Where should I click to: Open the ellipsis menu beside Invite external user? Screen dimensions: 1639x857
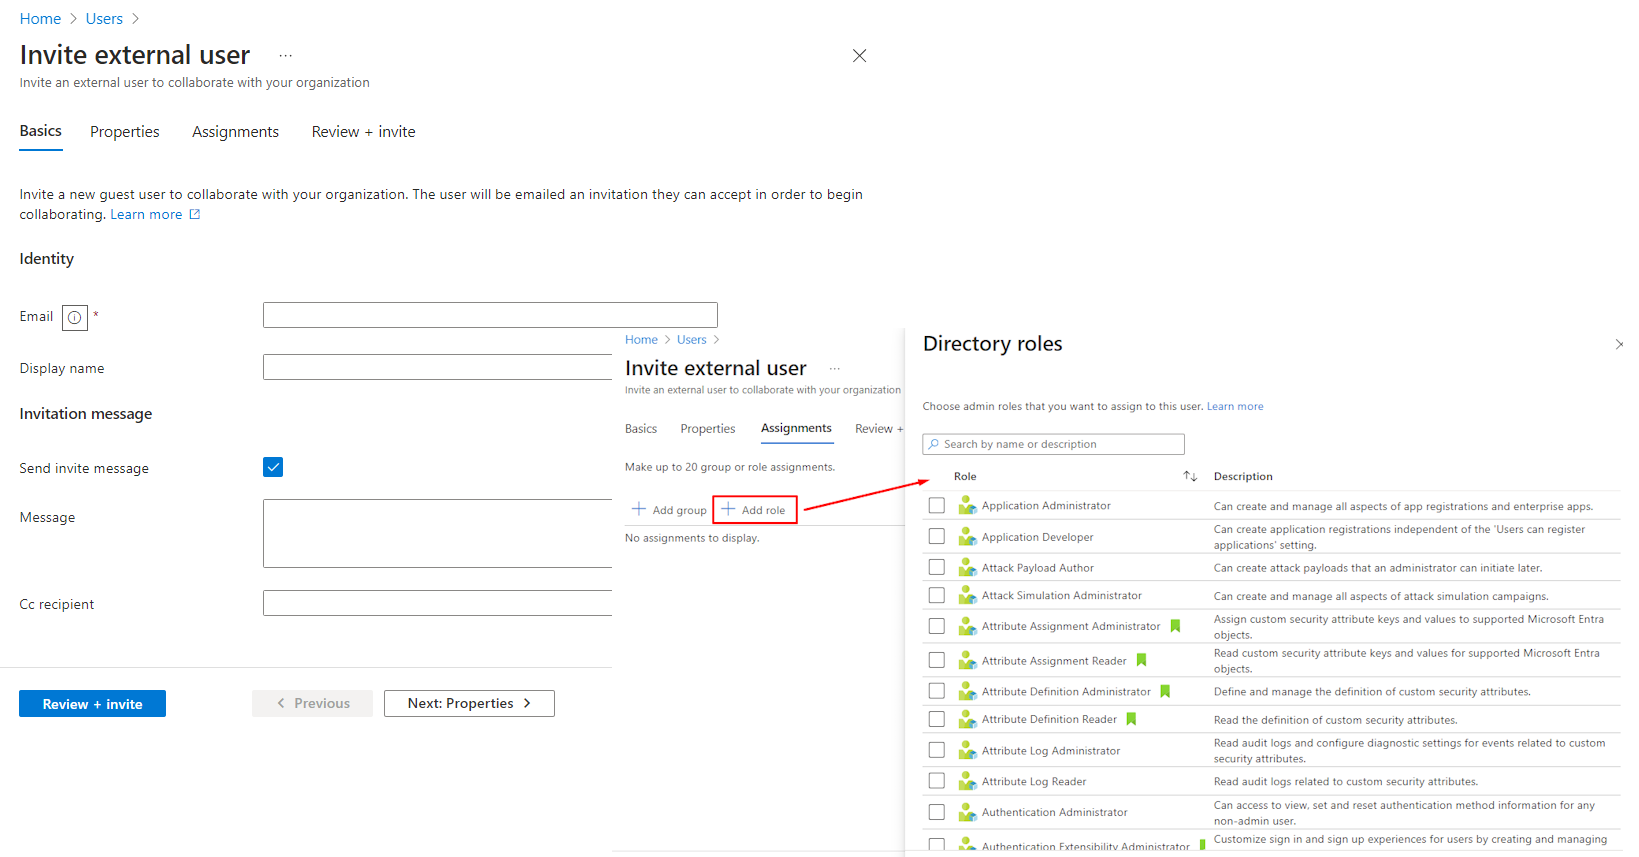[285, 56]
